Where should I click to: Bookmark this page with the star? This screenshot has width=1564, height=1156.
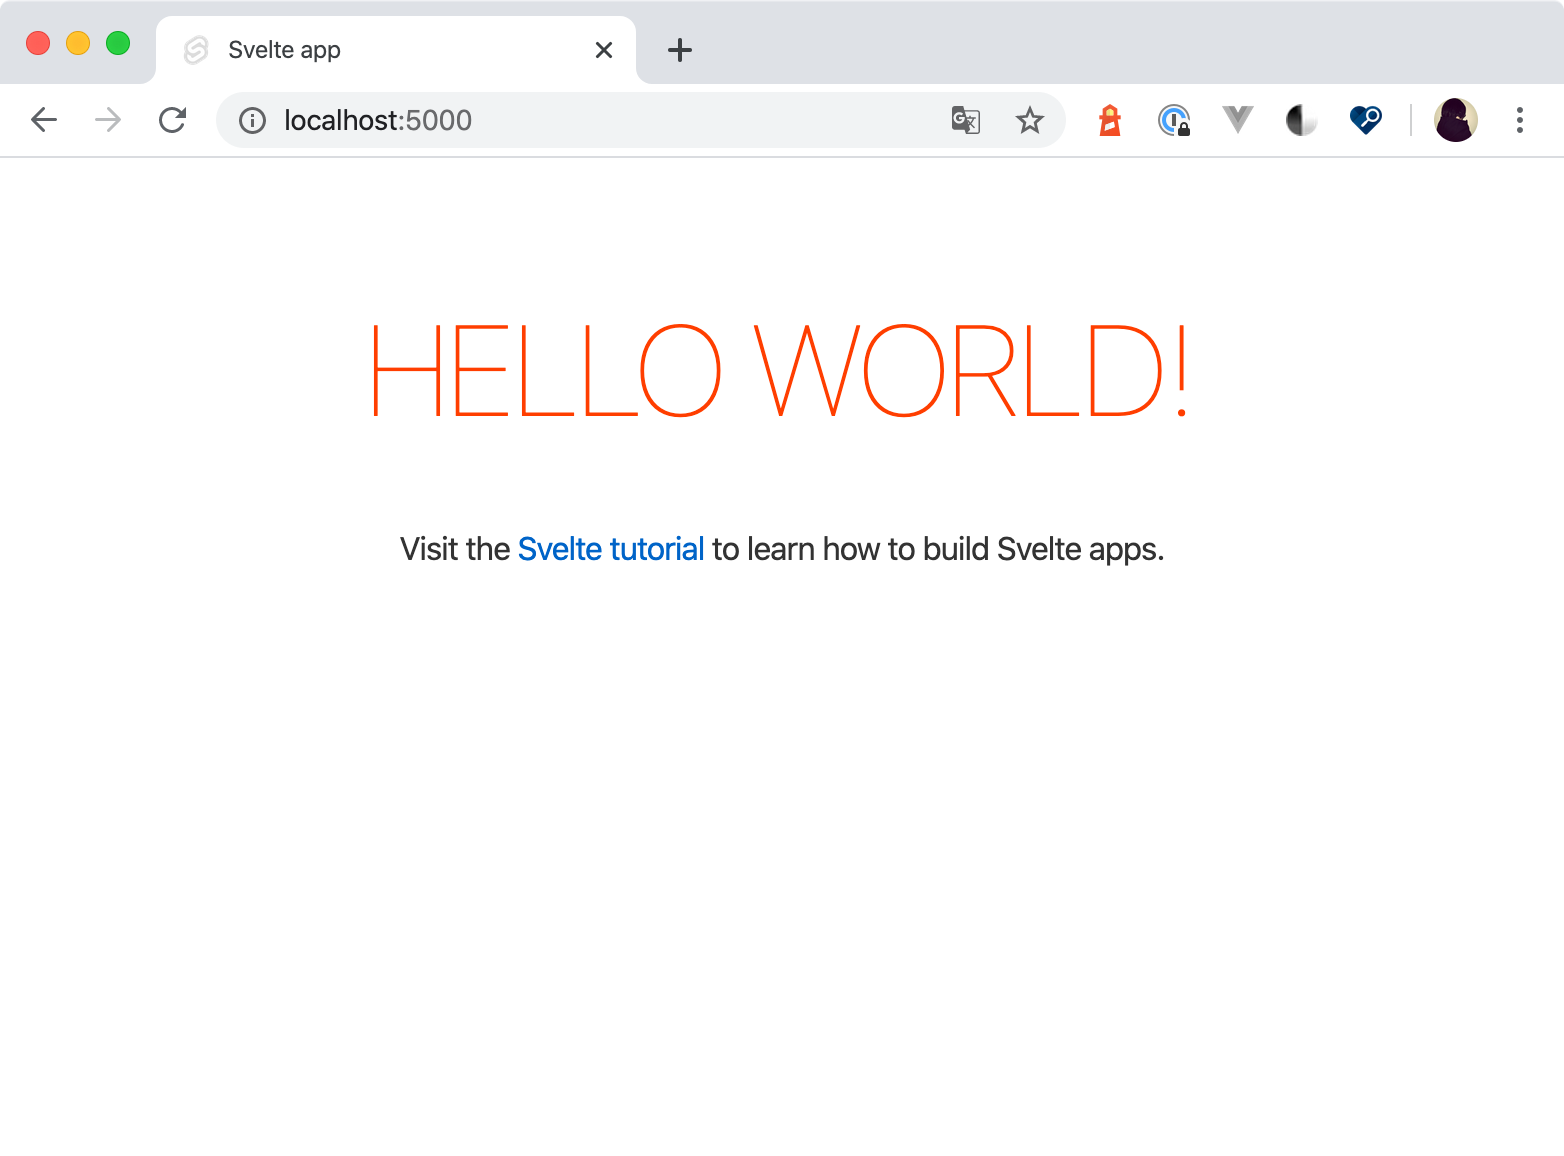[x=1029, y=120]
